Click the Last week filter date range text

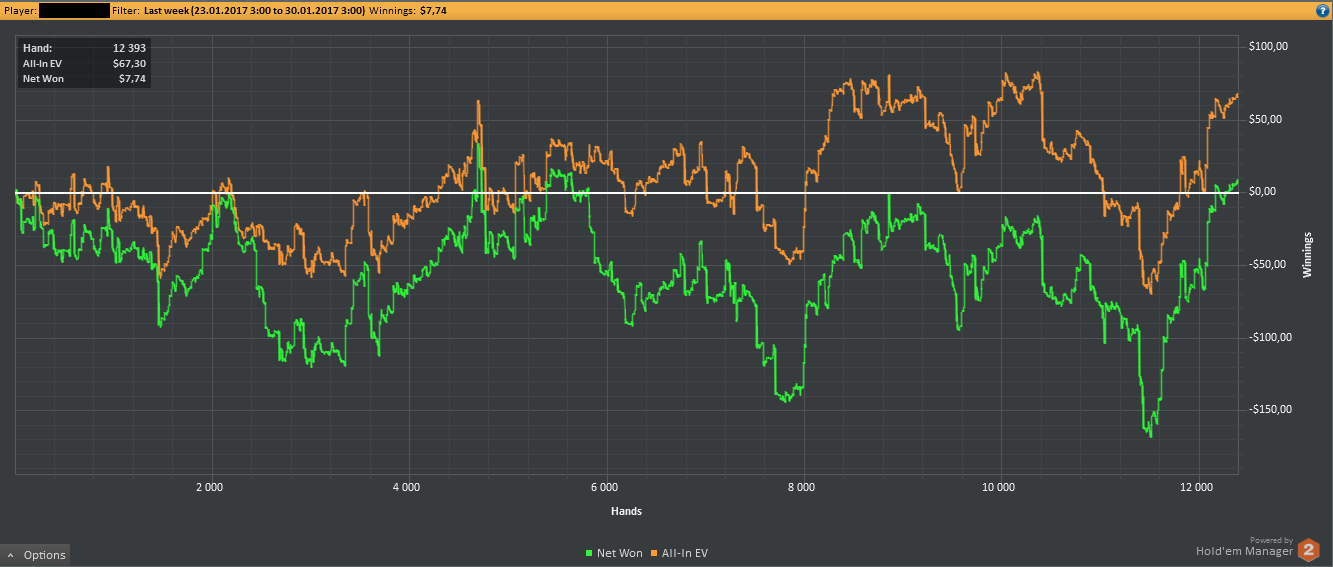(254, 9)
